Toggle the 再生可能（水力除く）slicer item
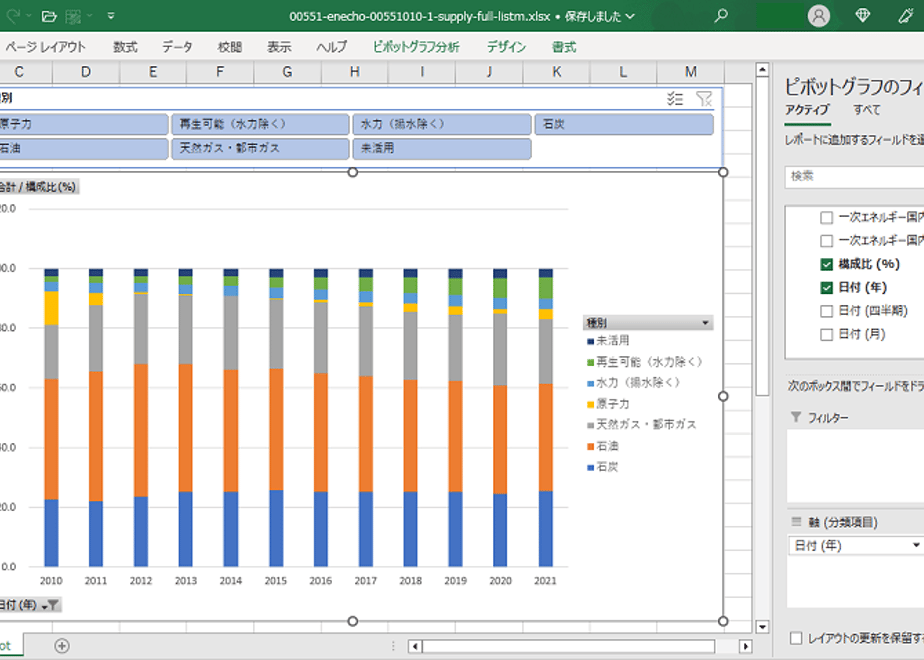Screen dimensions: 924x660 click(x=260, y=124)
